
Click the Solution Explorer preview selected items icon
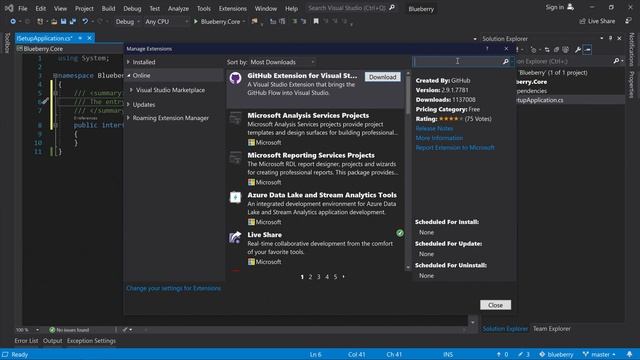pyautogui.click(x=587, y=49)
